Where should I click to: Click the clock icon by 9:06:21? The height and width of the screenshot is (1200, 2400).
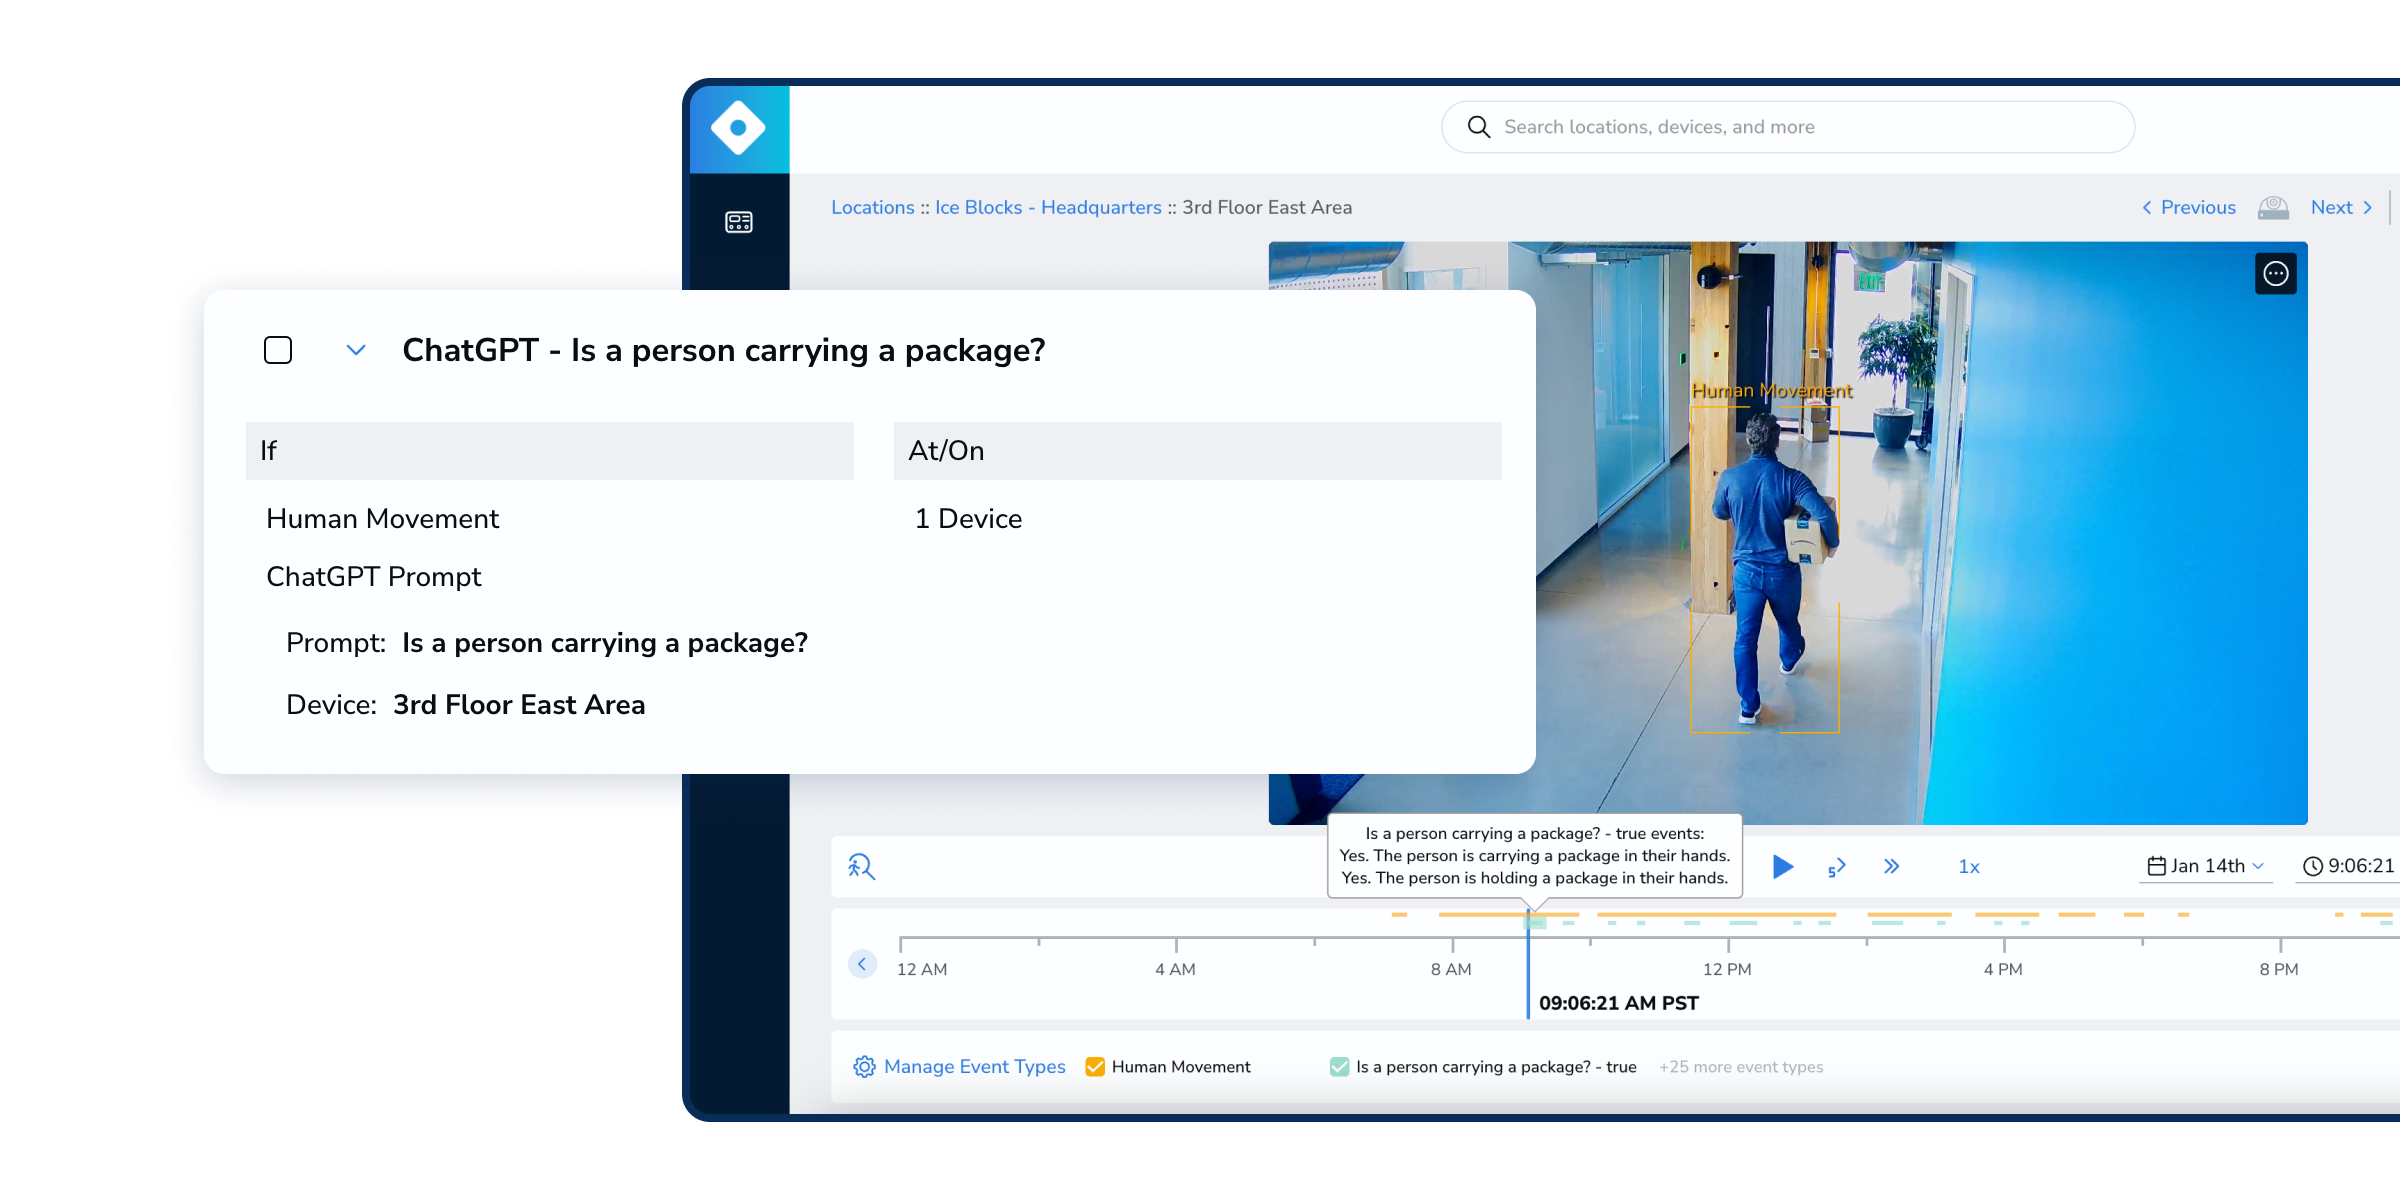(x=2313, y=866)
